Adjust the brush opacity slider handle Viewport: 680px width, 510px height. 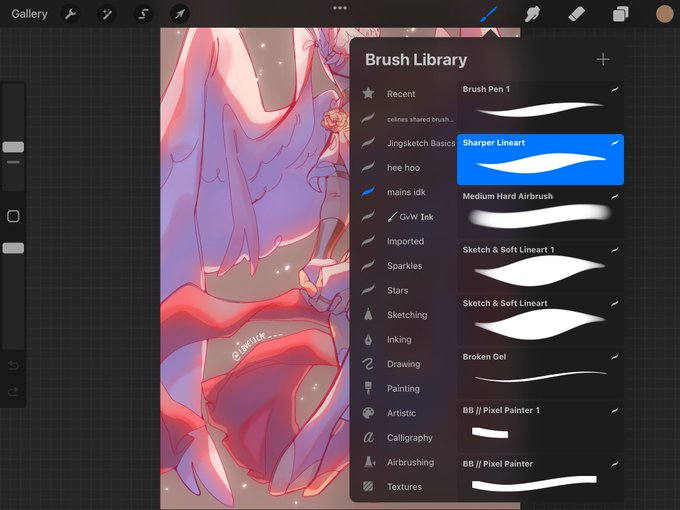click(x=13, y=248)
